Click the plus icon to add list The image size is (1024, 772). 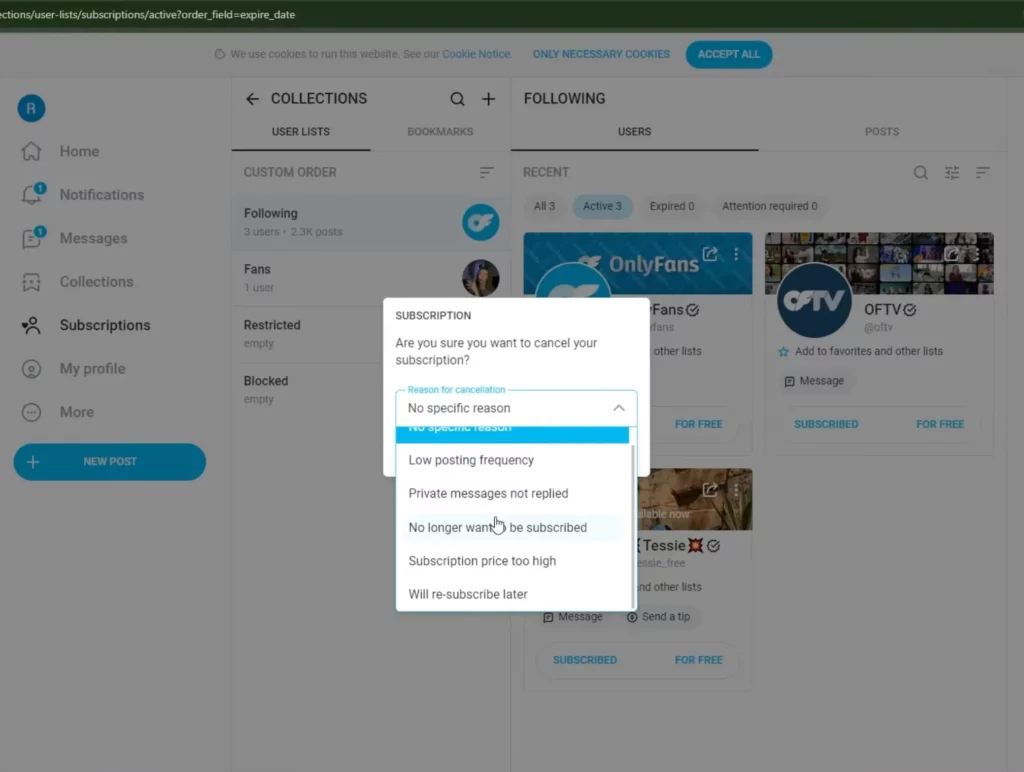(x=489, y=99)
